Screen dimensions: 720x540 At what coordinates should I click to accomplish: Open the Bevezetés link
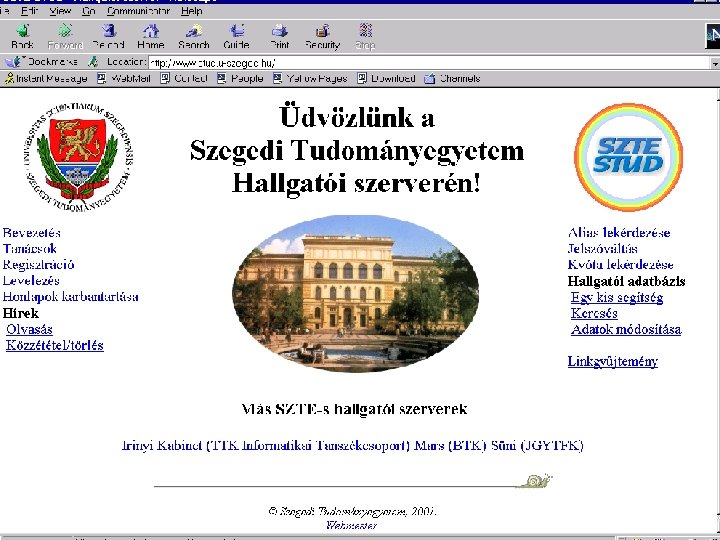(x=32, y=233)
